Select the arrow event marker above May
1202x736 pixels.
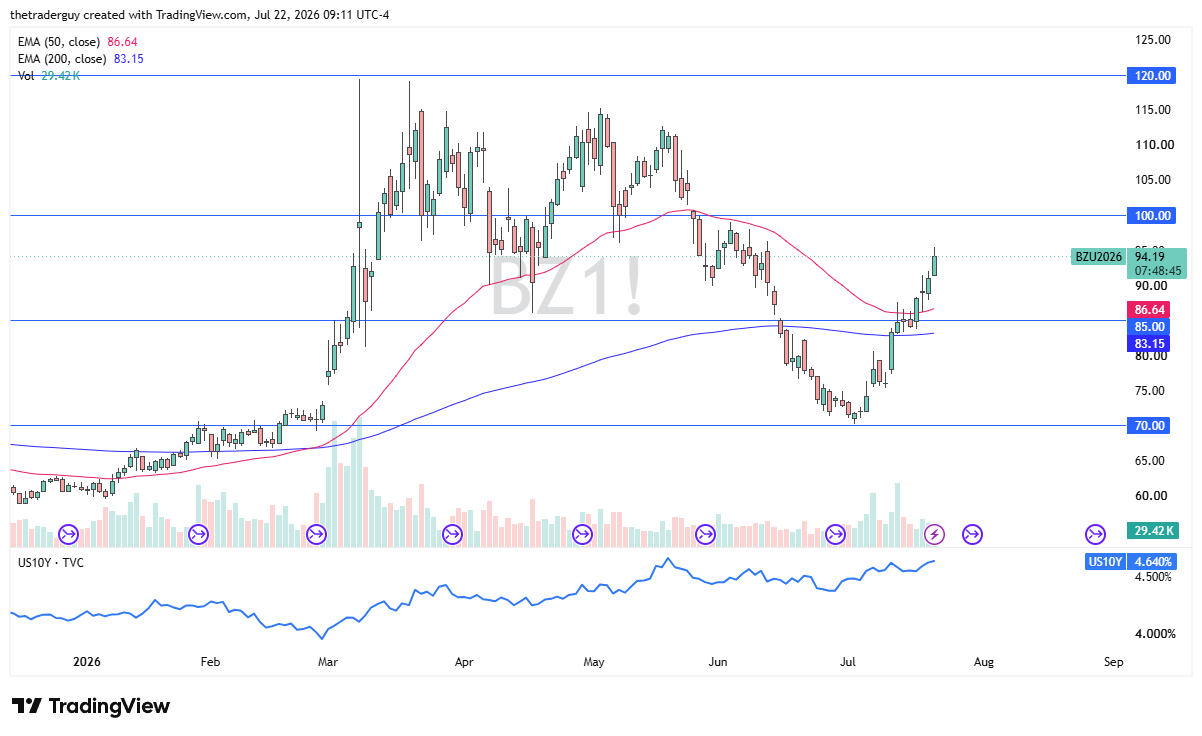pyautogui.click(x=582, y=535)
